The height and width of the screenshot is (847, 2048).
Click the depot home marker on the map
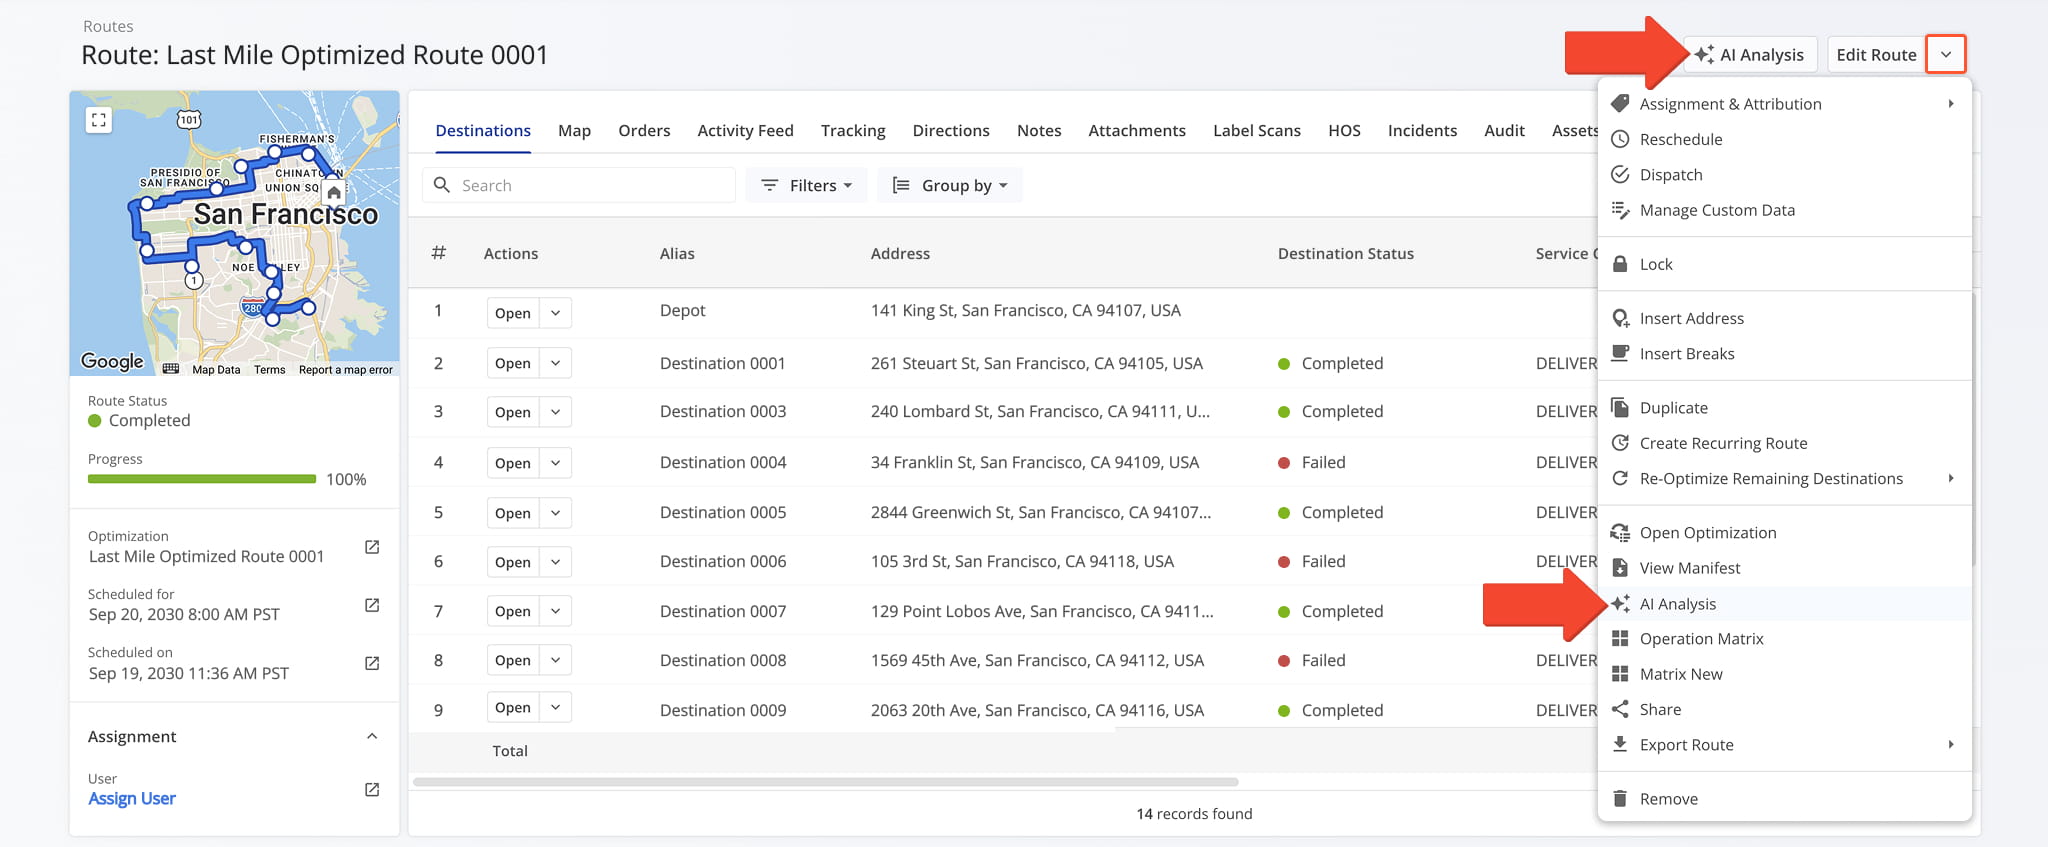(x=334, y=192)
